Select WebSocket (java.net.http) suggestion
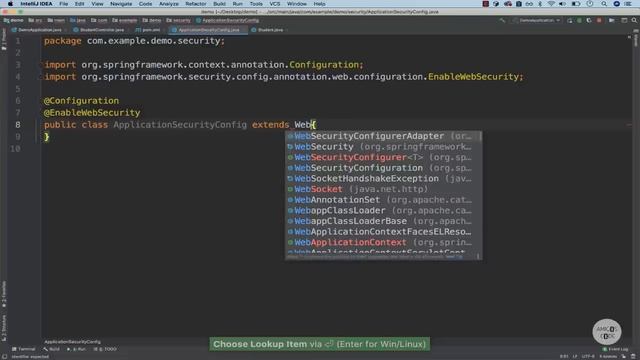640x360 pixels. pyautogui.click(x=382, y=189)
